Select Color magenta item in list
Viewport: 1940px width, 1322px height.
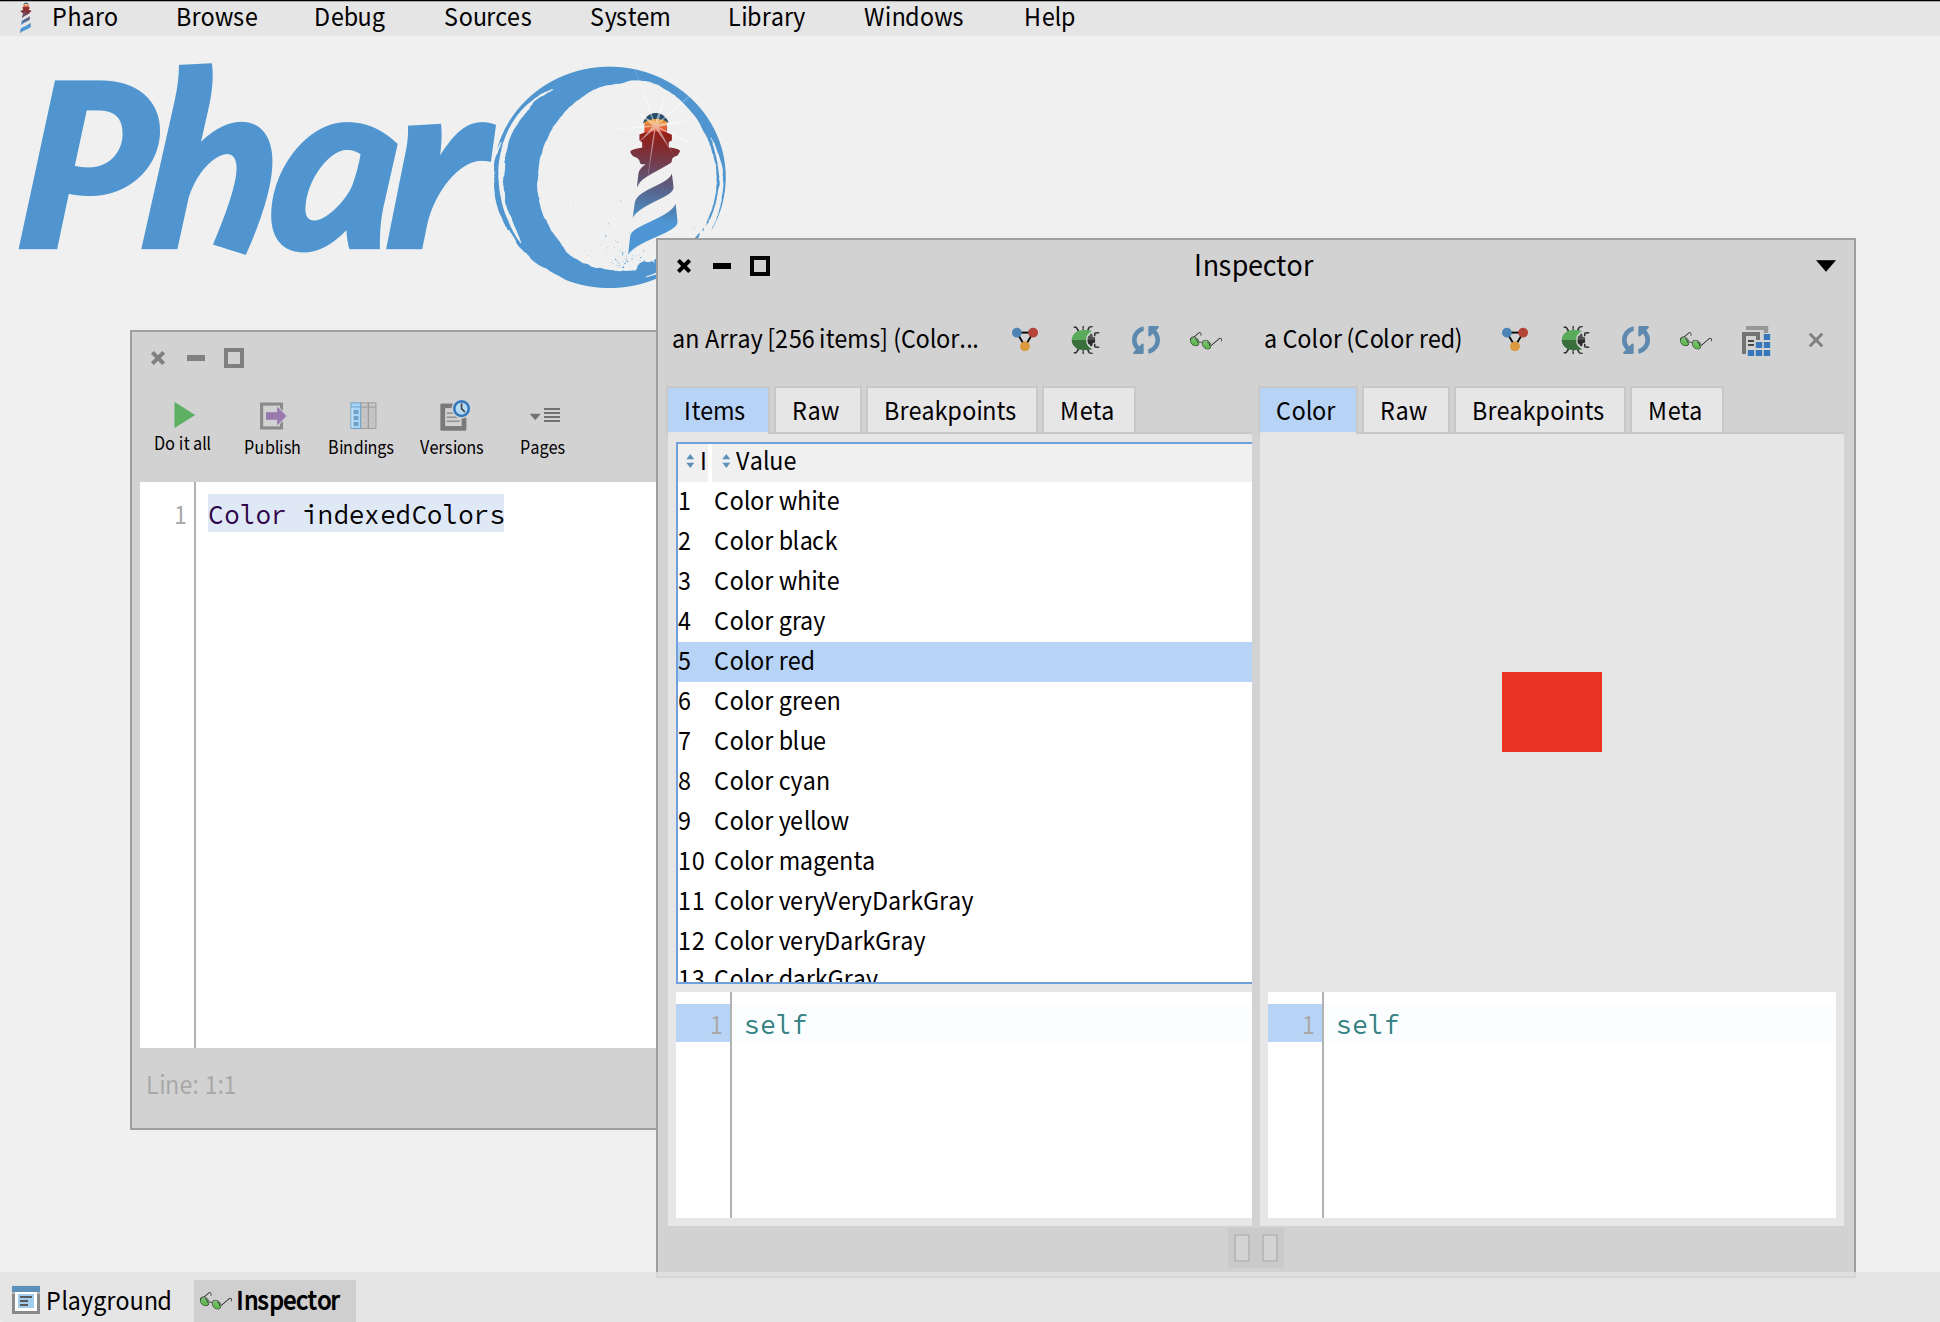coord(794,861)
